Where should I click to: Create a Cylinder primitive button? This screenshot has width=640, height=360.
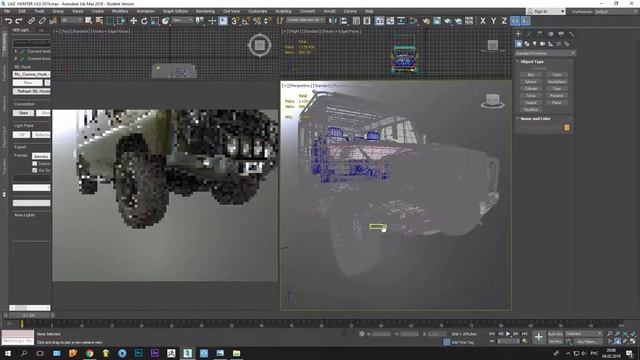click(531, 89)
